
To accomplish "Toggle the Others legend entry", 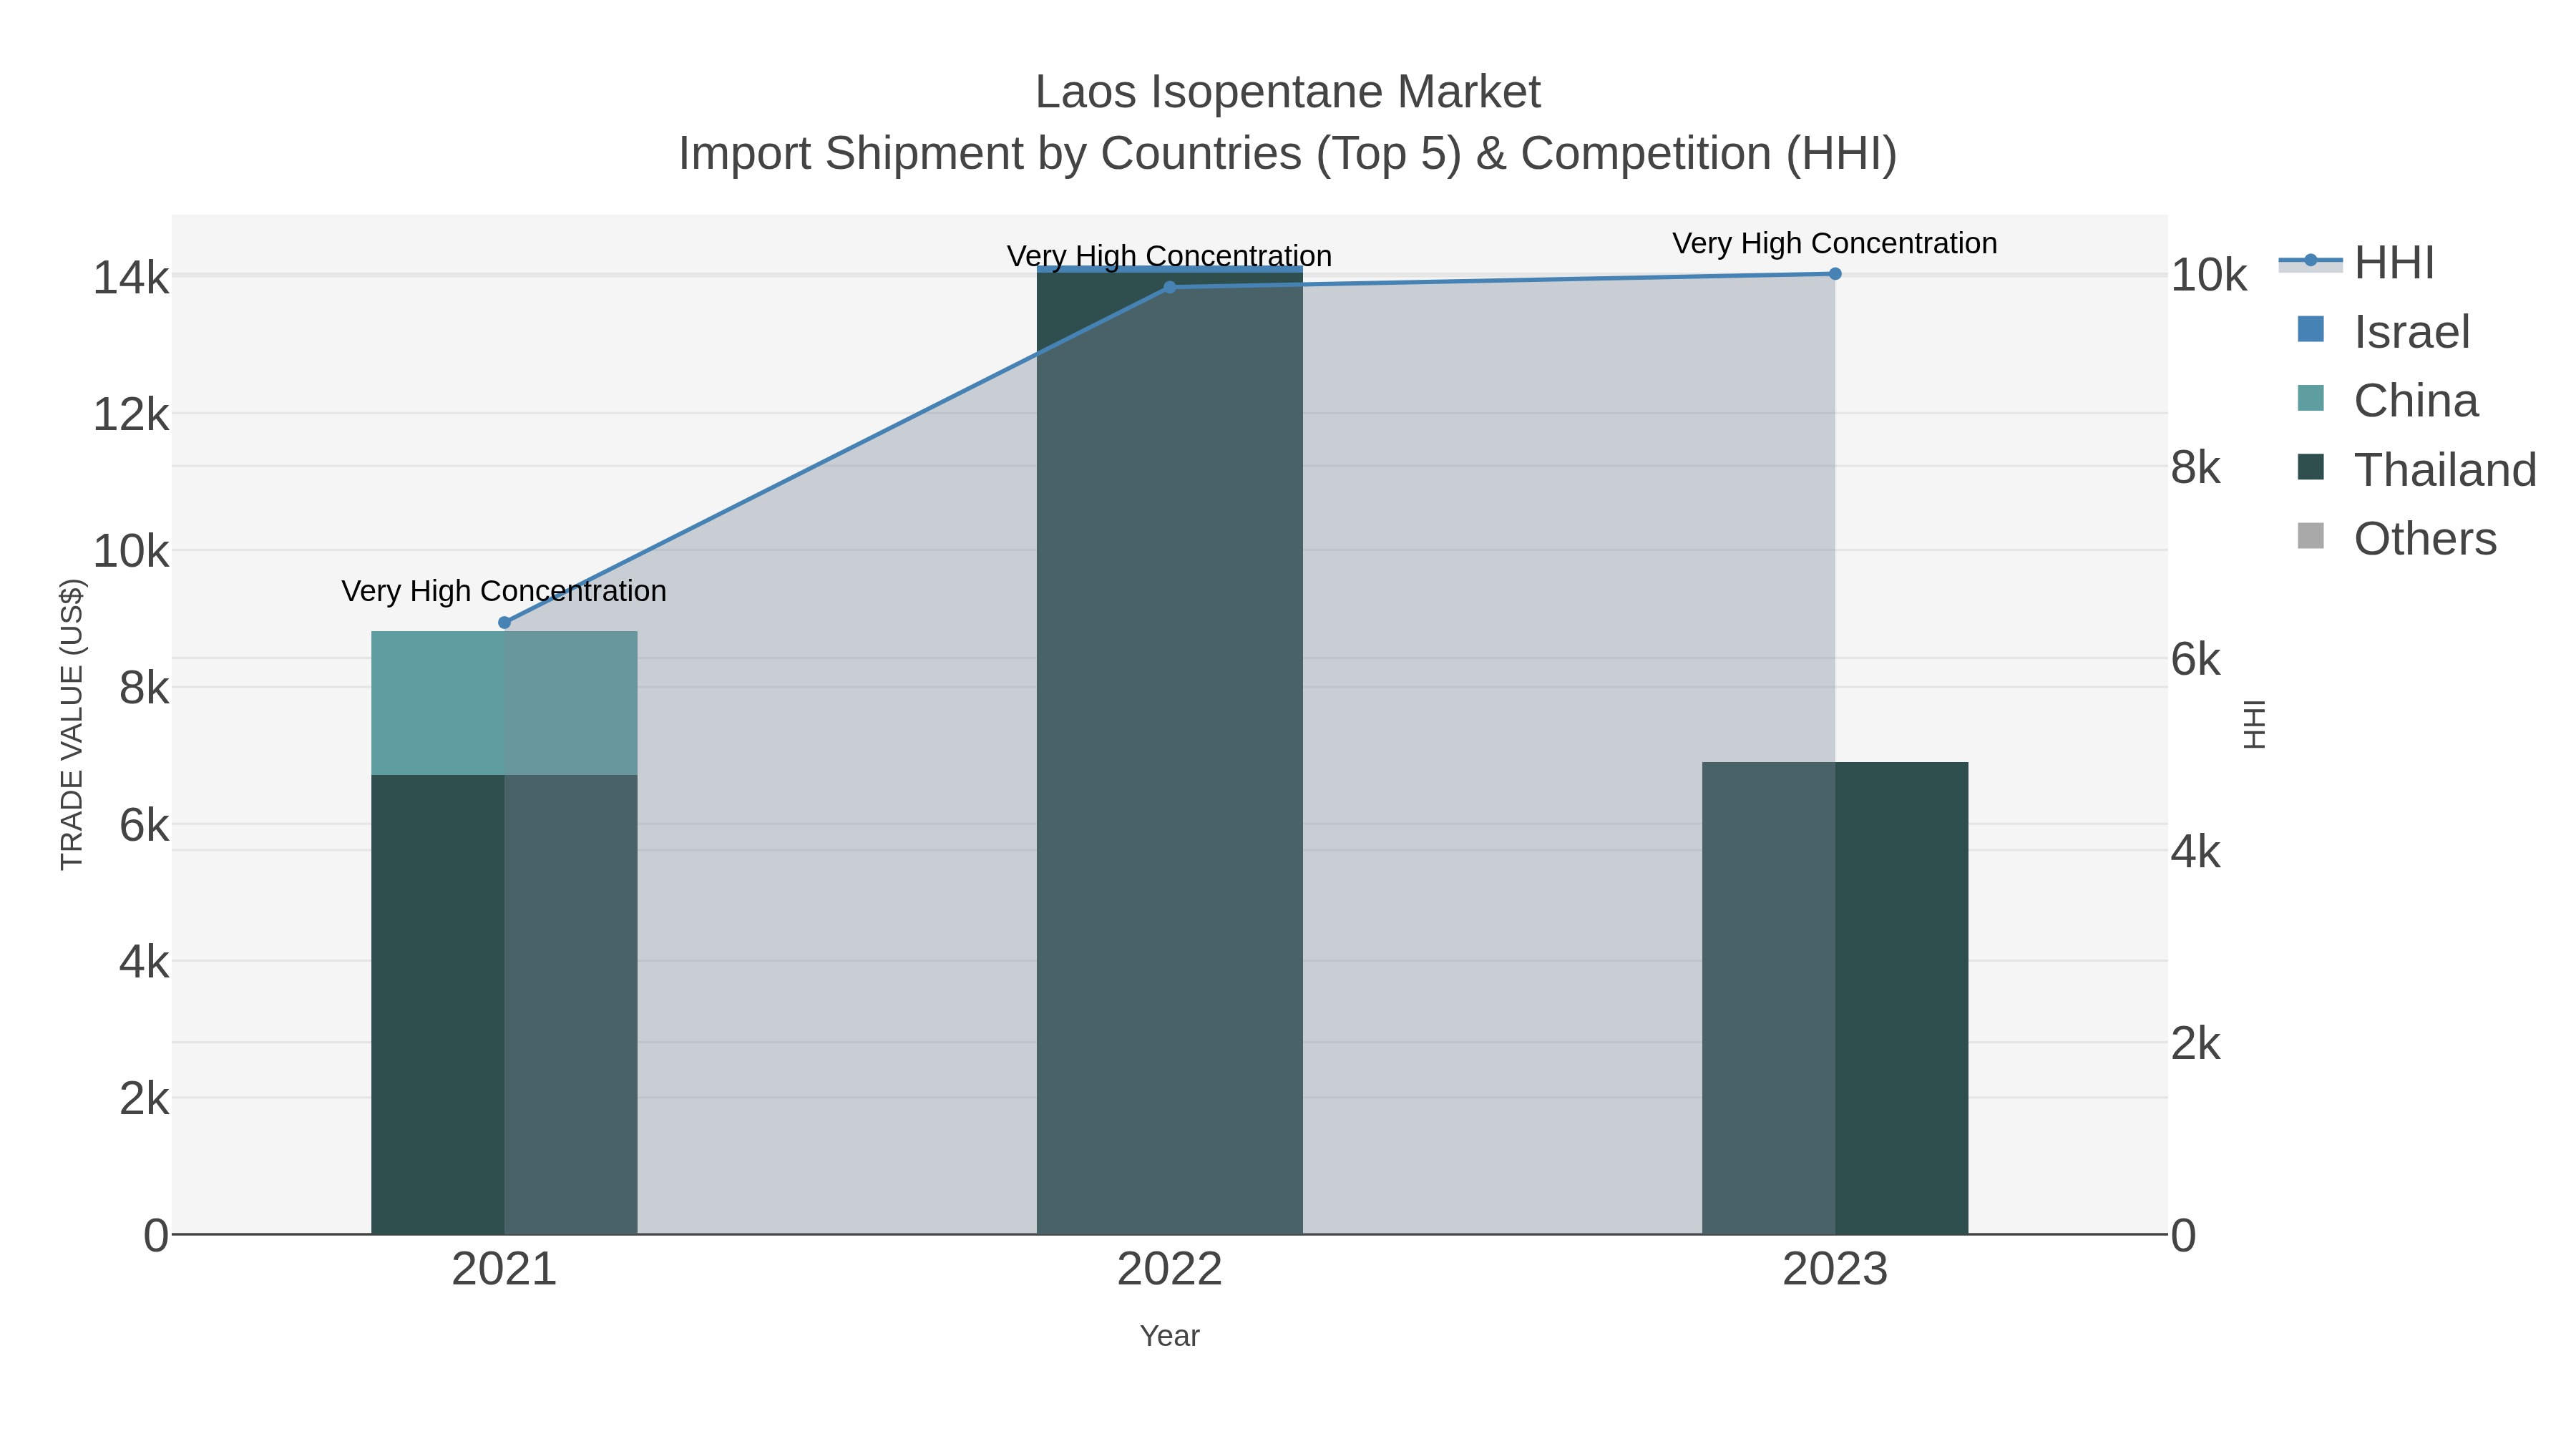I will click(x=2396, y=538).
